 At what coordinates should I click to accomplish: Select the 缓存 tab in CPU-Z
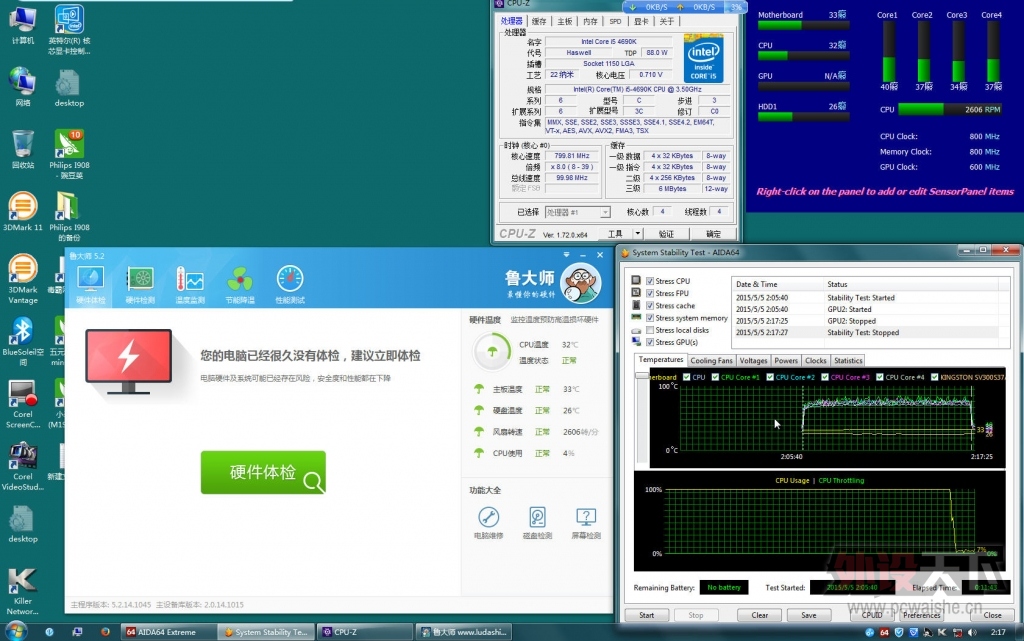click(539, 22)
